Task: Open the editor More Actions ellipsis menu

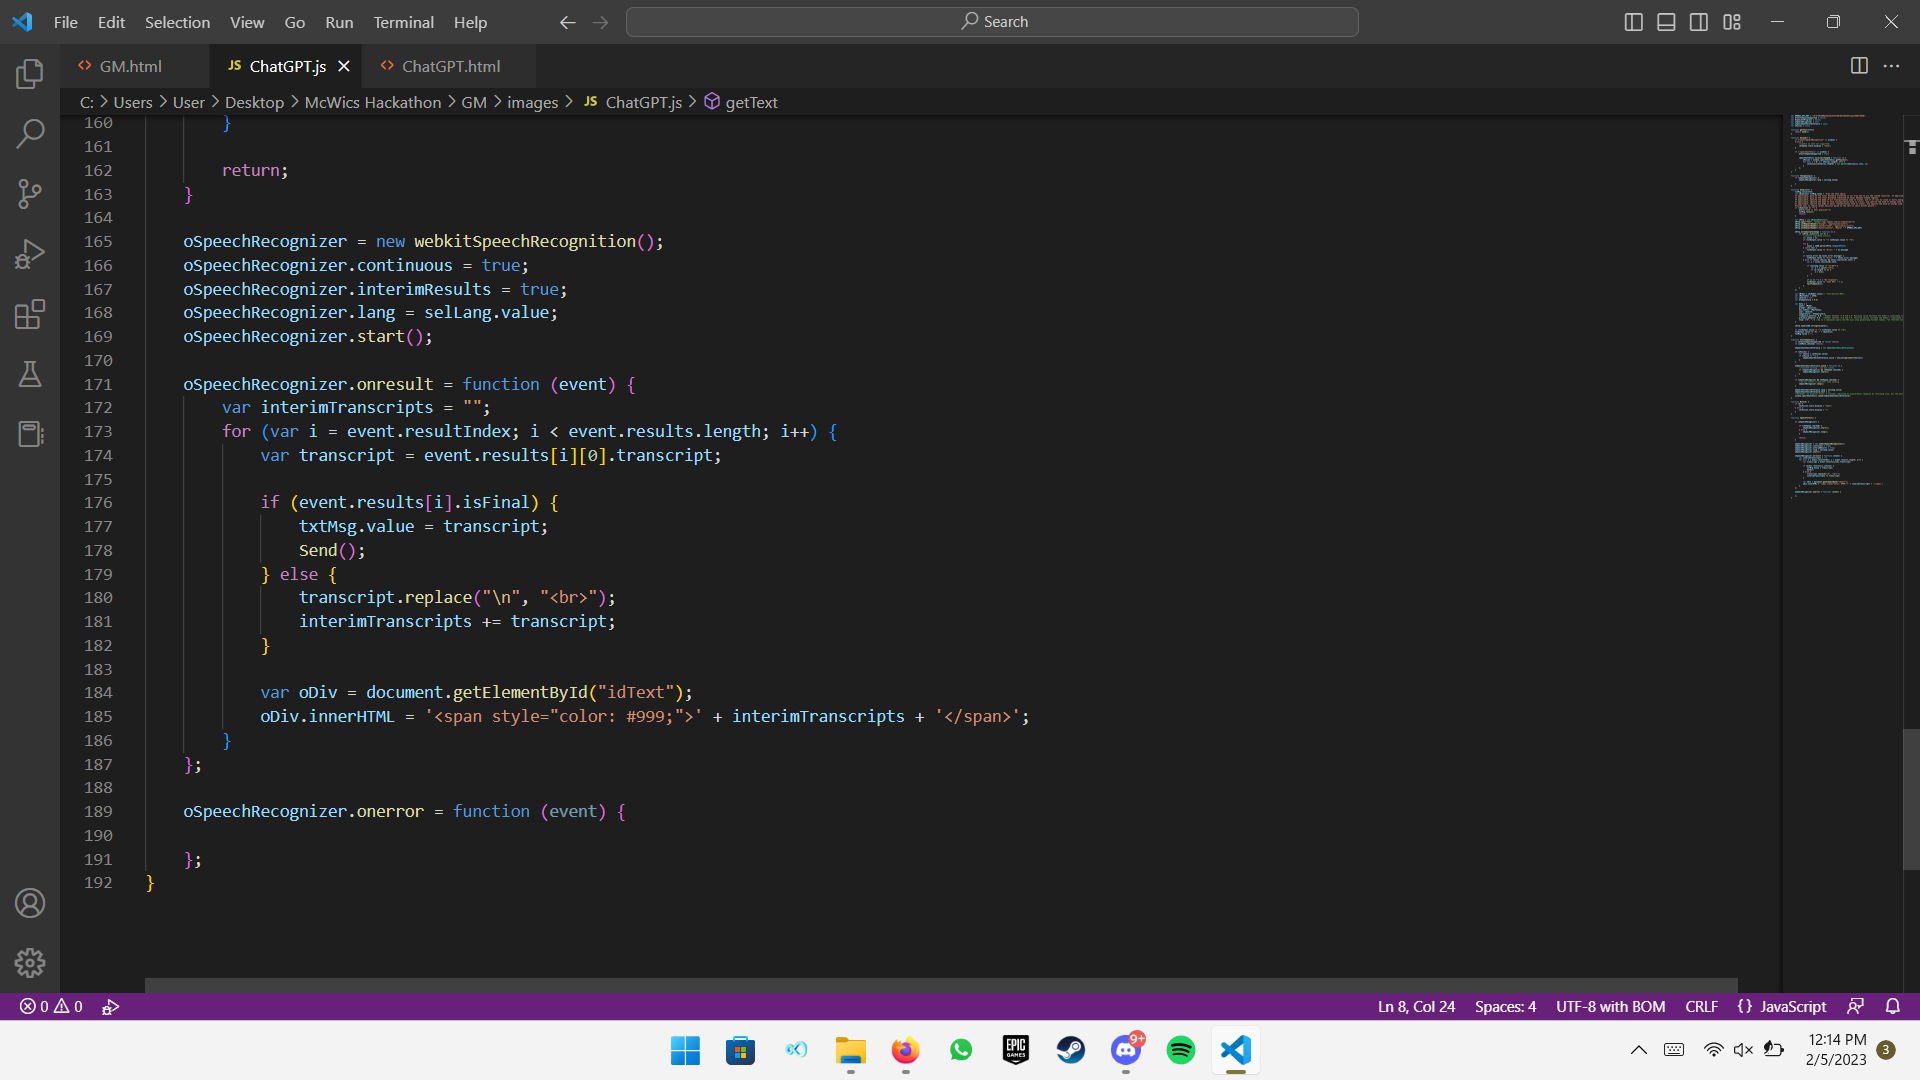Action: (1891, 66)
